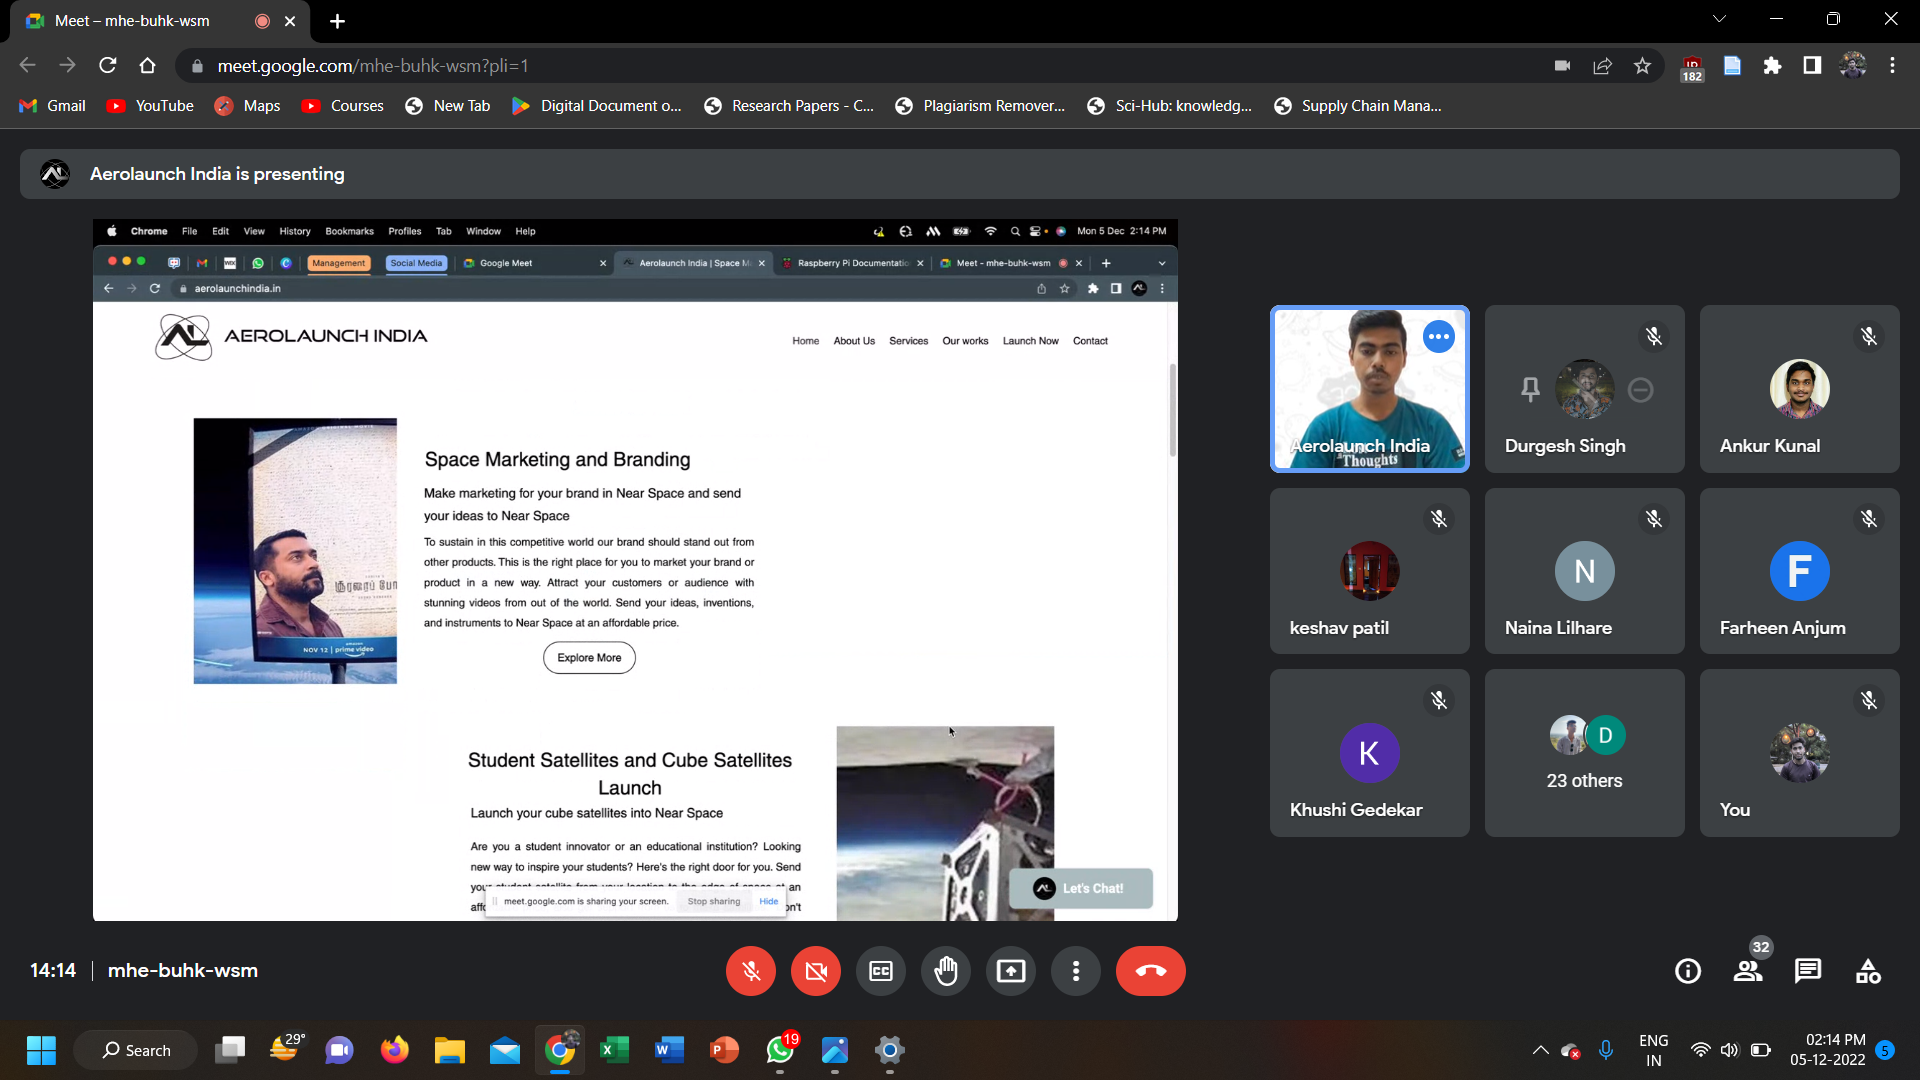Open Chrome profile avatar
This screenshot has height=1080, width=1920.
point(1853,66)
